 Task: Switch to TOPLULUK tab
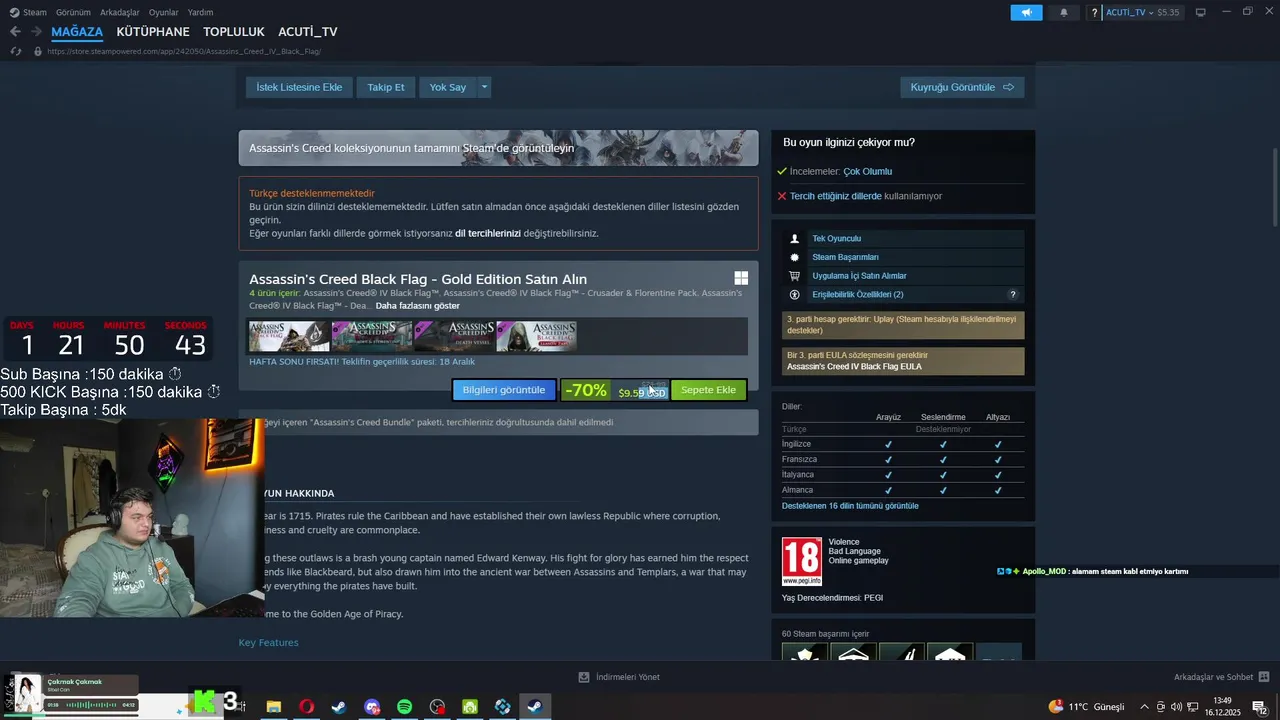point(234,32)
